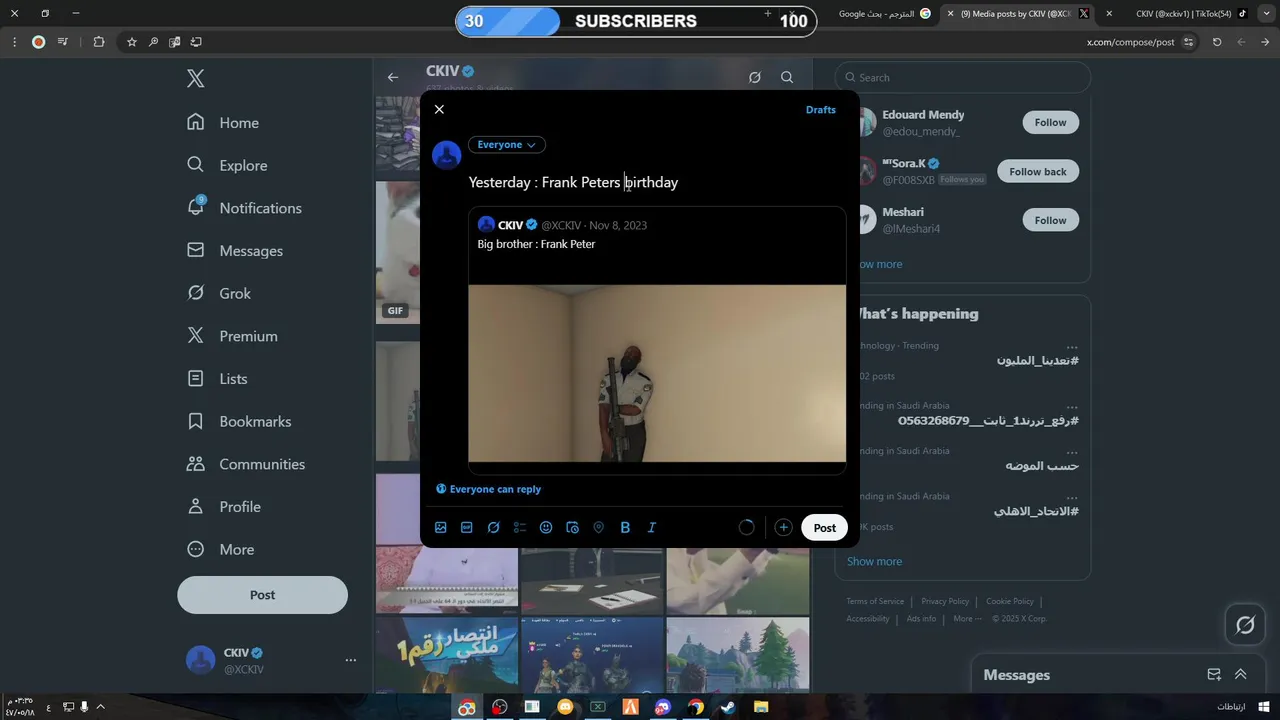Click the Post button in compose dialog
The height and width of the screenshot is (720, 1280).
[x=824, y=527]
